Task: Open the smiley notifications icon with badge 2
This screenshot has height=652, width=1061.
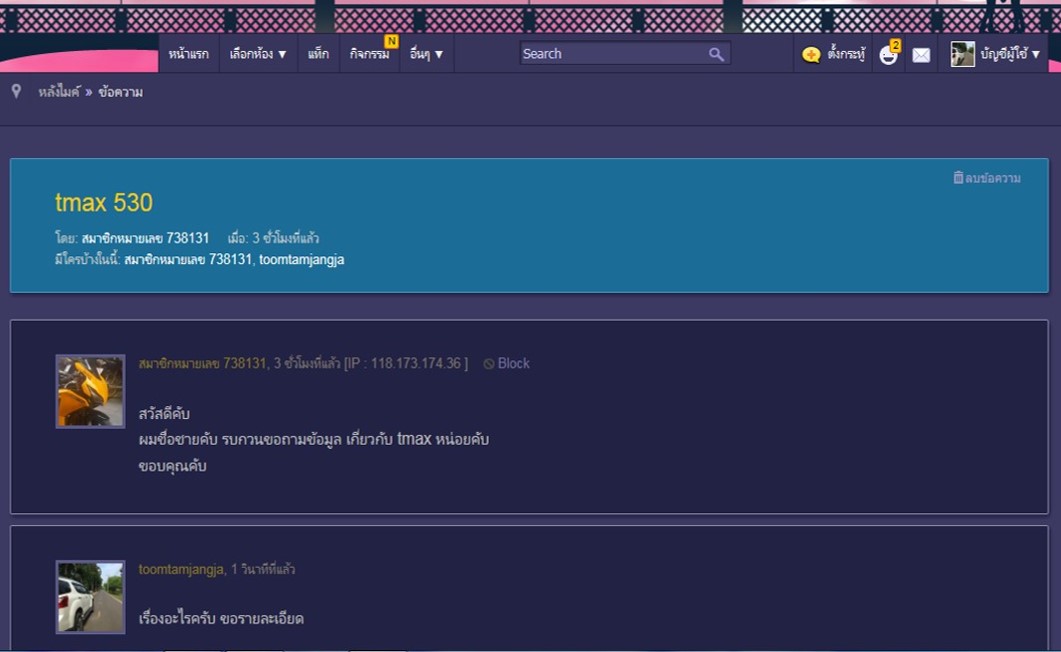Action: (x=888, y=54)
